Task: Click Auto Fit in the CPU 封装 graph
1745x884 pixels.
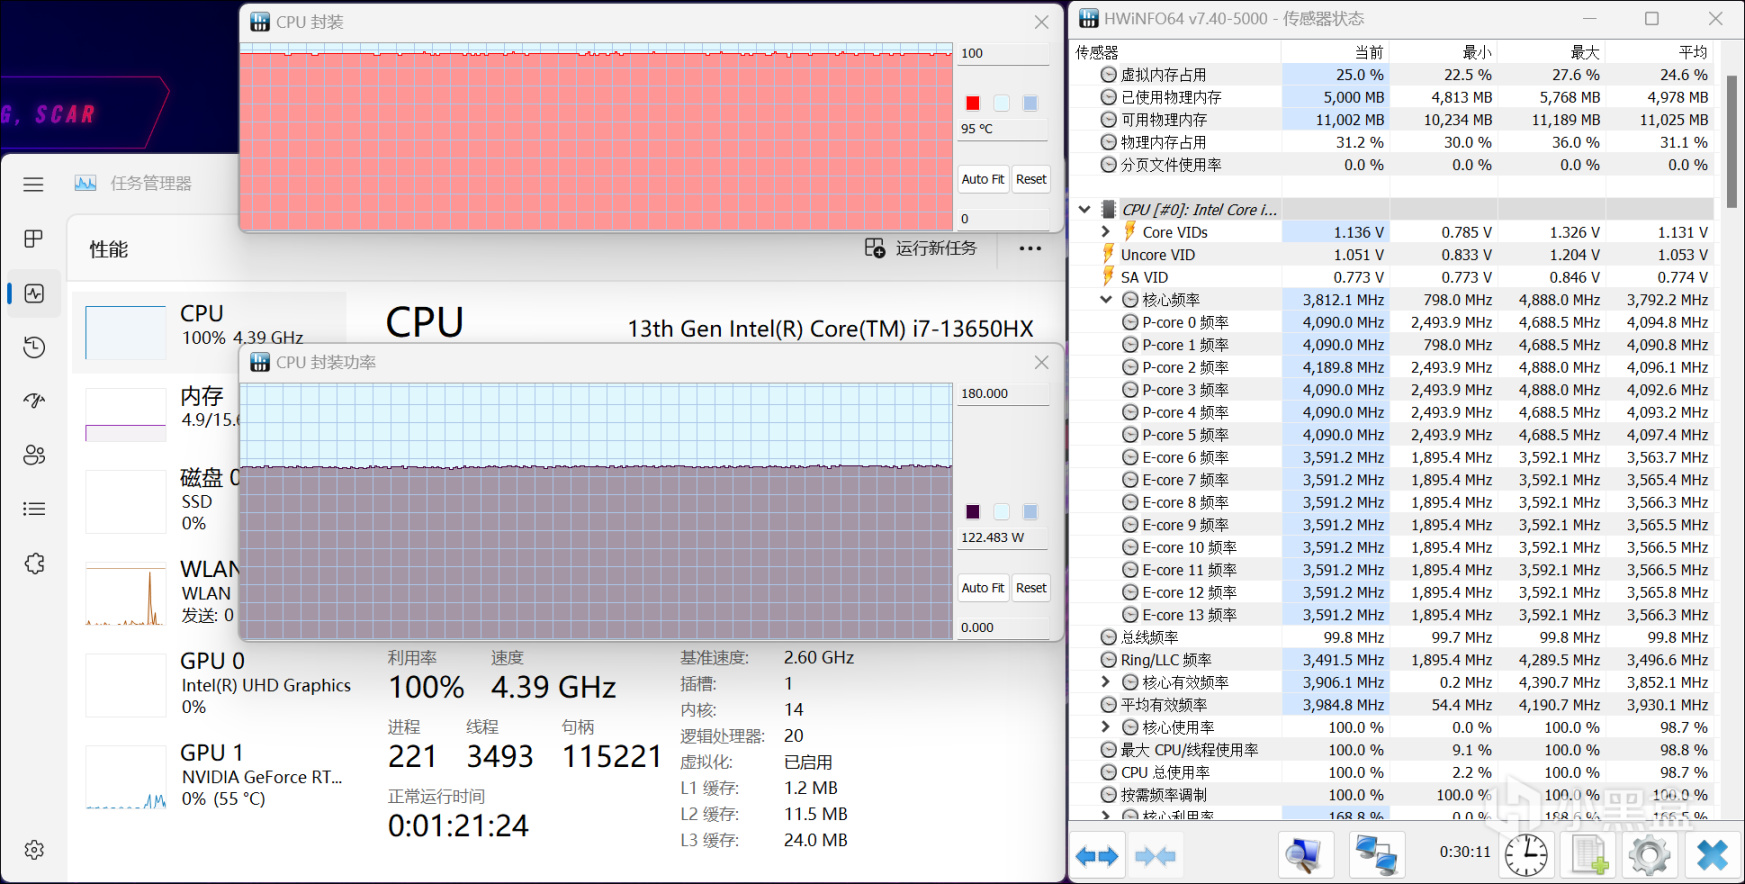Action: (982, 179)
